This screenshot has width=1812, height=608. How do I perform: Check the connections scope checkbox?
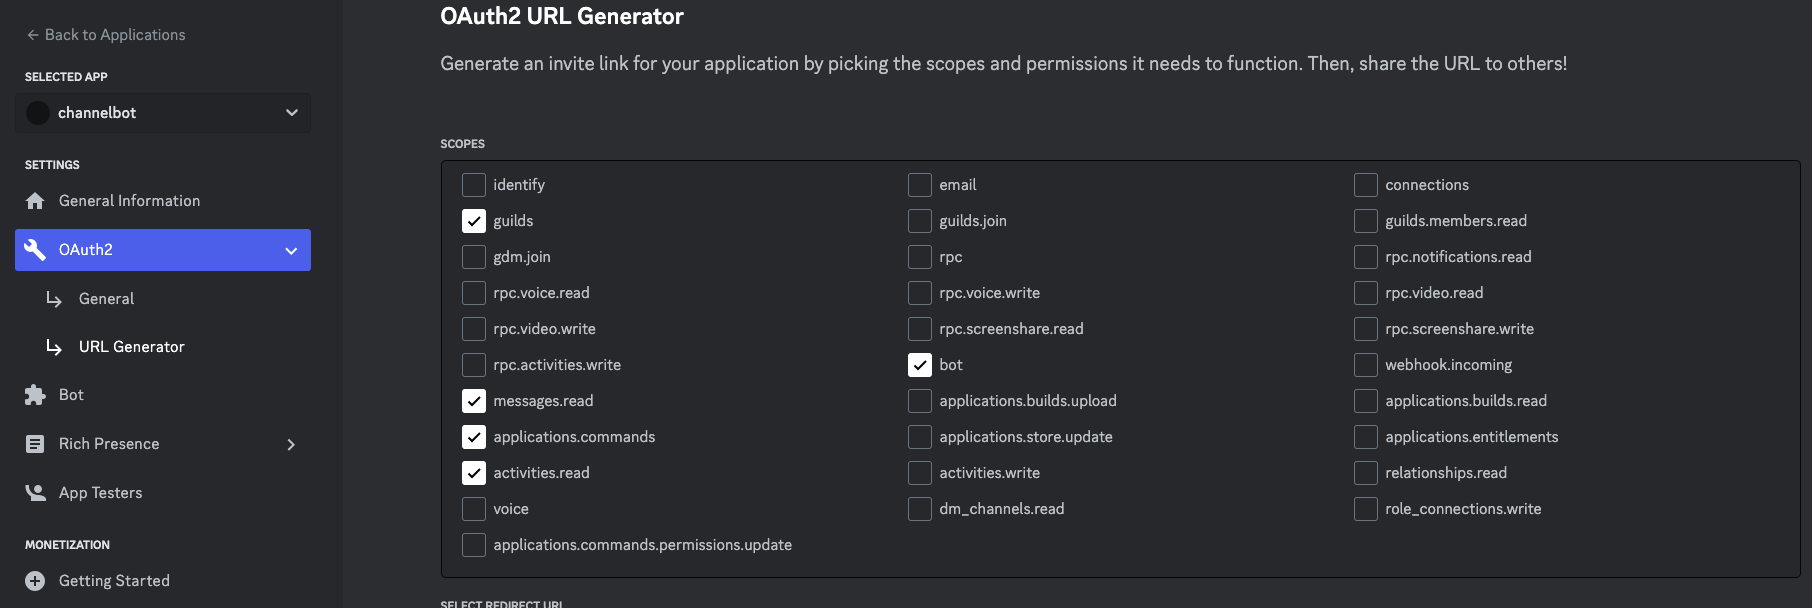pyautogui.click(x=1366, y=185)
